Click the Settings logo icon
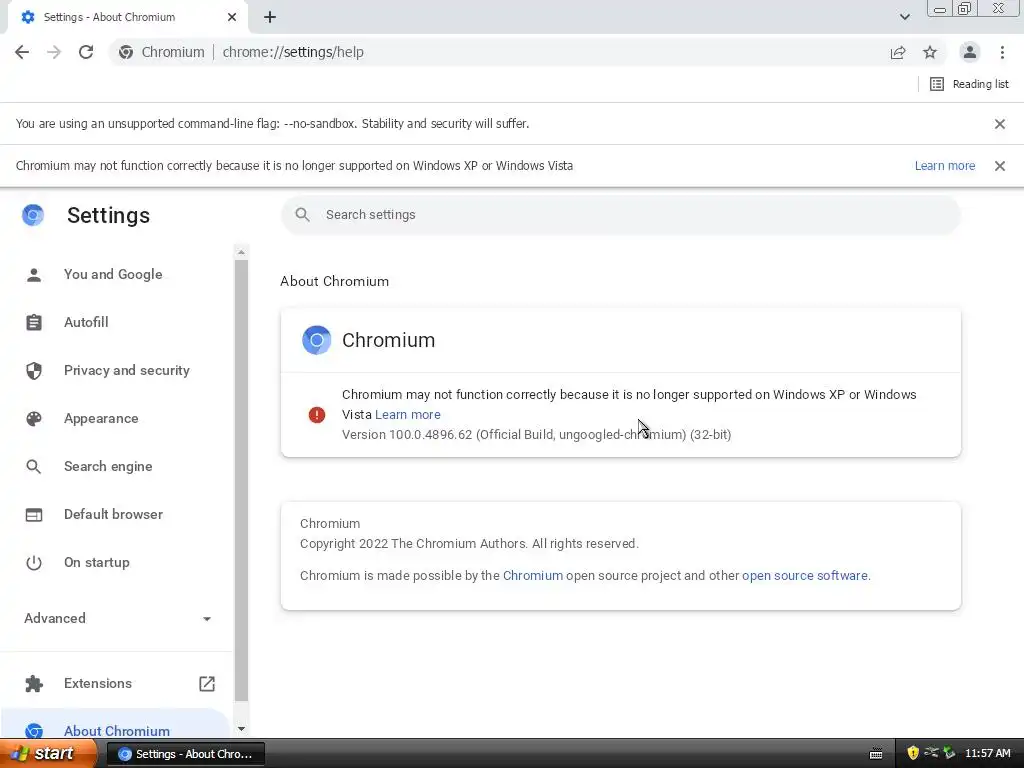The image size is (1024, 768). click(x=33, y=215)
